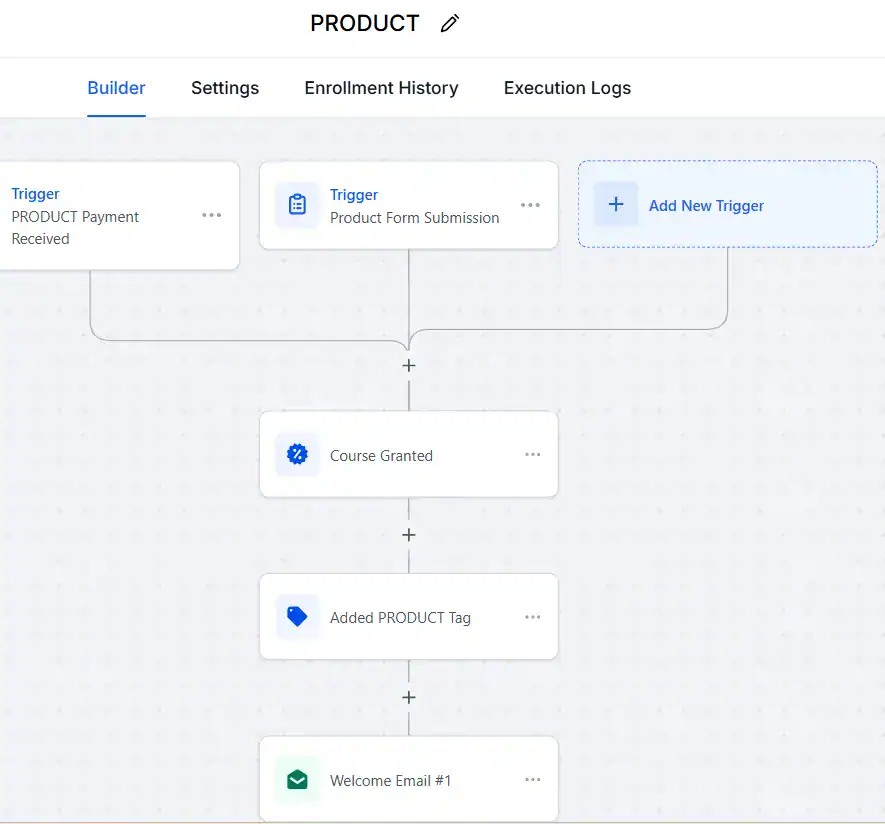Add a step above Course Granted

tap(409, 366)
